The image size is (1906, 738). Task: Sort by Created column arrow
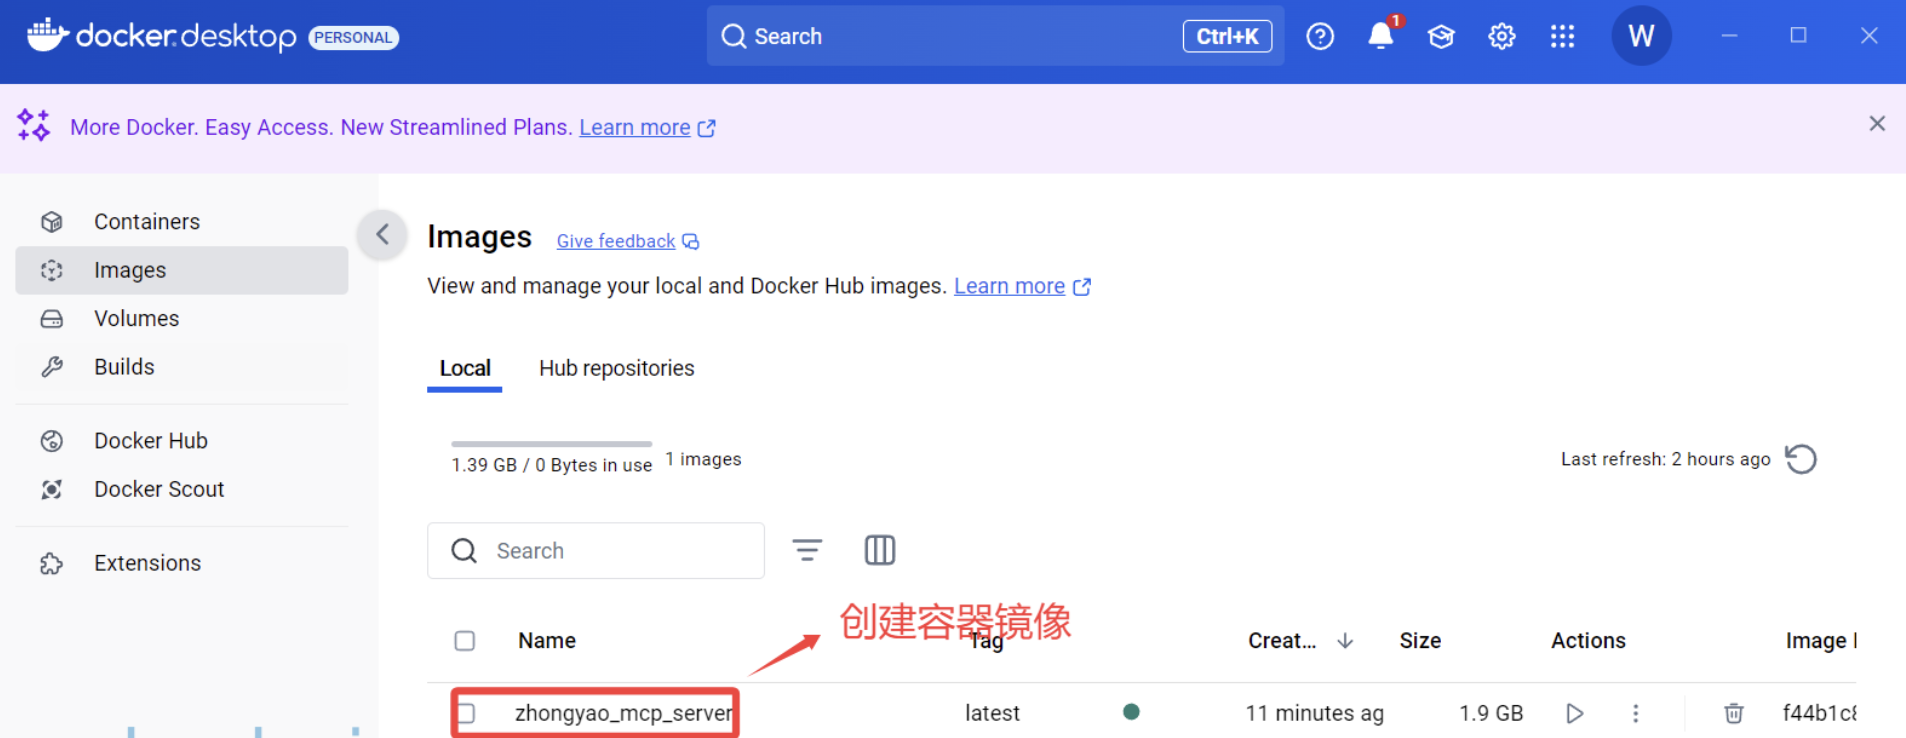click(1345, 641)
